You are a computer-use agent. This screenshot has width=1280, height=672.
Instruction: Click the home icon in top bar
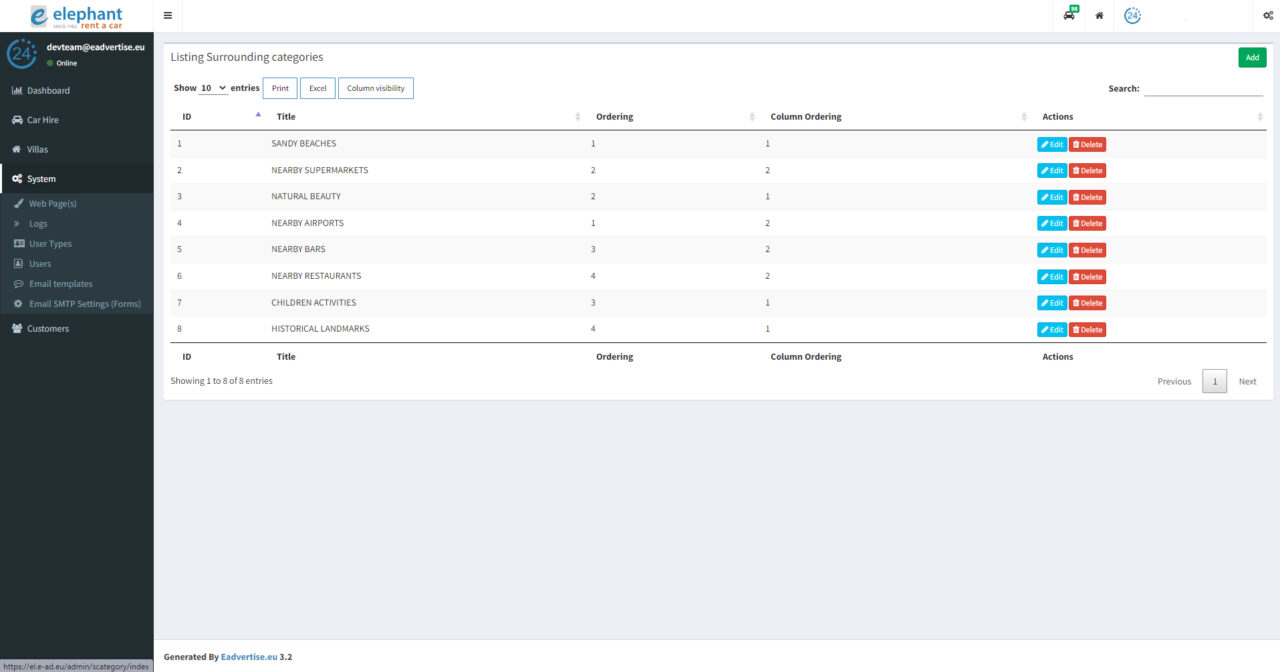[1099, 16]
